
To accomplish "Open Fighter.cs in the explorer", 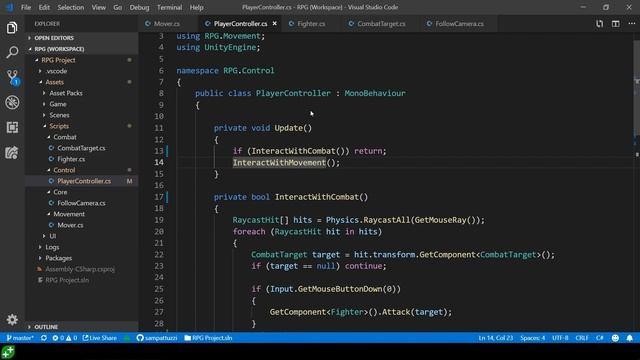I will pyautogui.click(x=82, y=159).
